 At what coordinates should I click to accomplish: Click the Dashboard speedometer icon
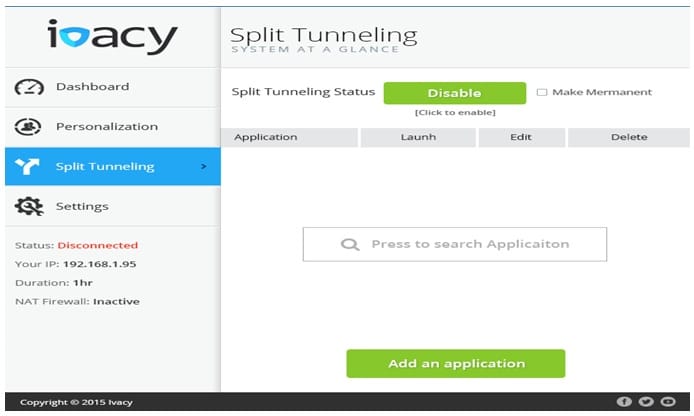[x=29, y=87]
